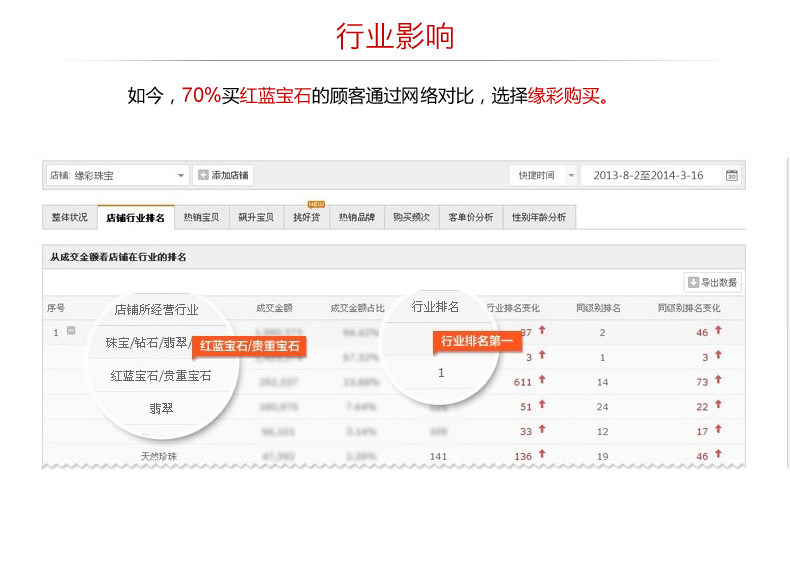Open the 热销宝贝 tab
Image resolution: width=790 pixels, height=570 pixels.
click(202, 217)
